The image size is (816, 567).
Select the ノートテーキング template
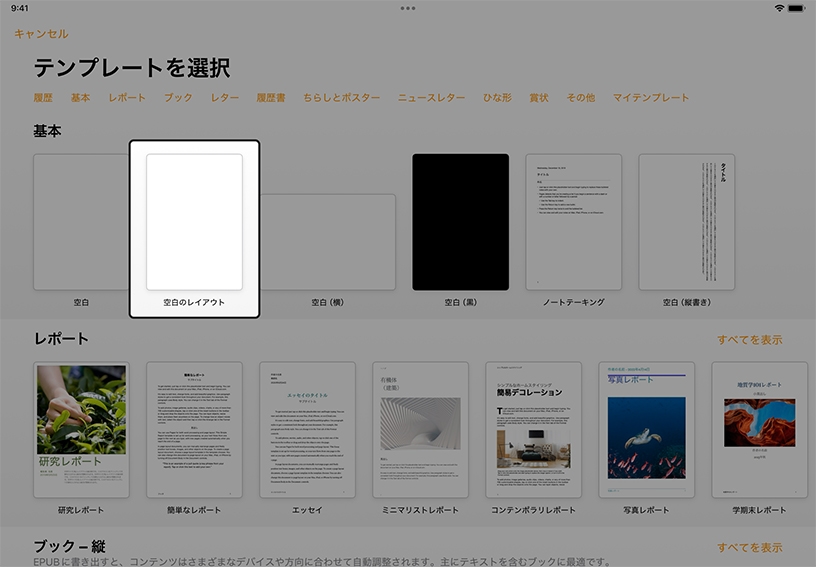[x=574, y=222]
